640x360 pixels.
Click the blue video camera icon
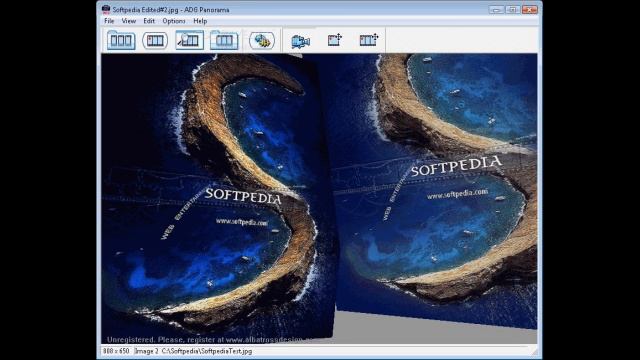point(301,41)
